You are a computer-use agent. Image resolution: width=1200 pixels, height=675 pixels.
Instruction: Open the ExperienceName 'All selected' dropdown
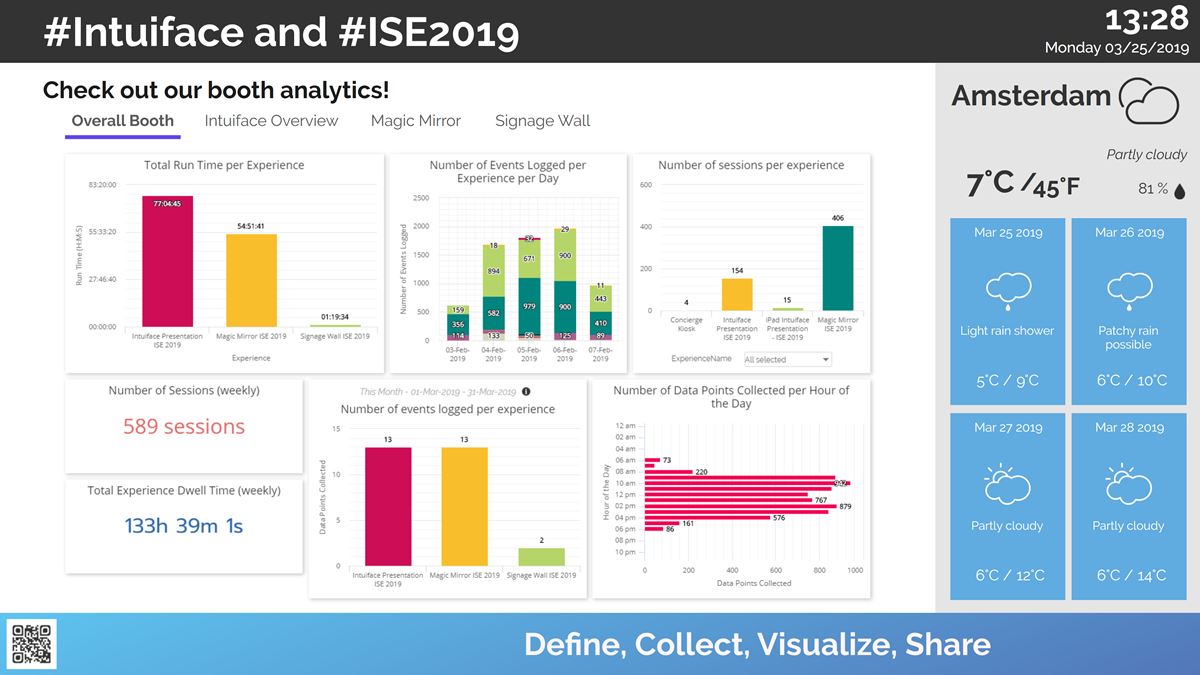[787, 359]
